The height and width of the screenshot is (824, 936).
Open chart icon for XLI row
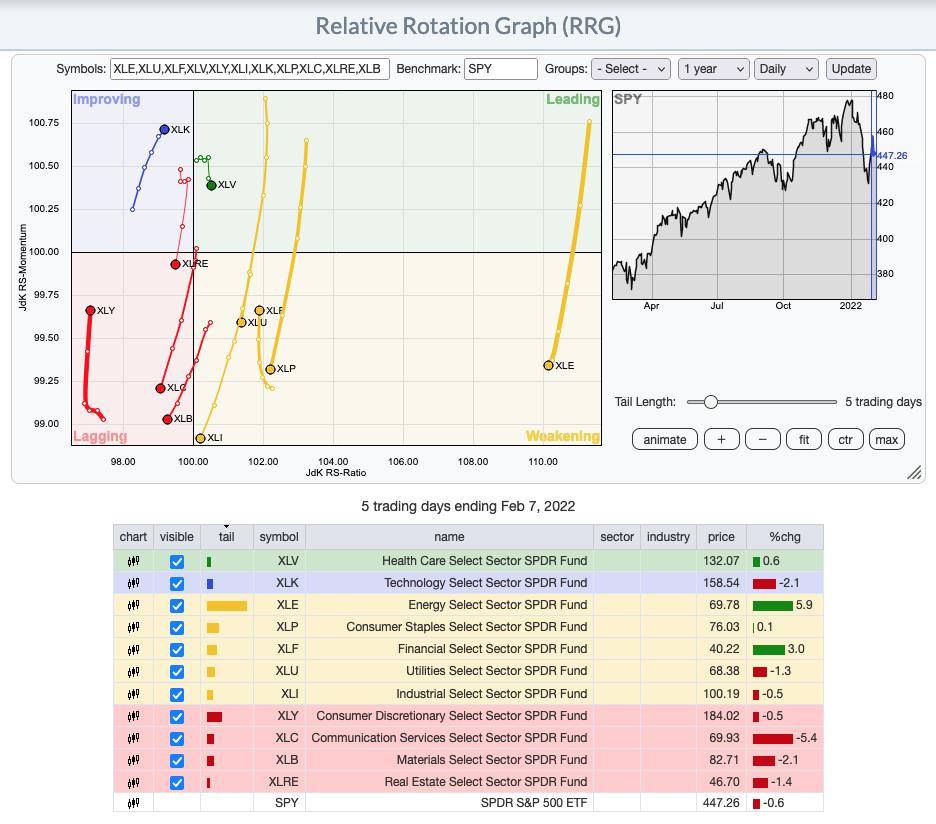click(133, 694)
